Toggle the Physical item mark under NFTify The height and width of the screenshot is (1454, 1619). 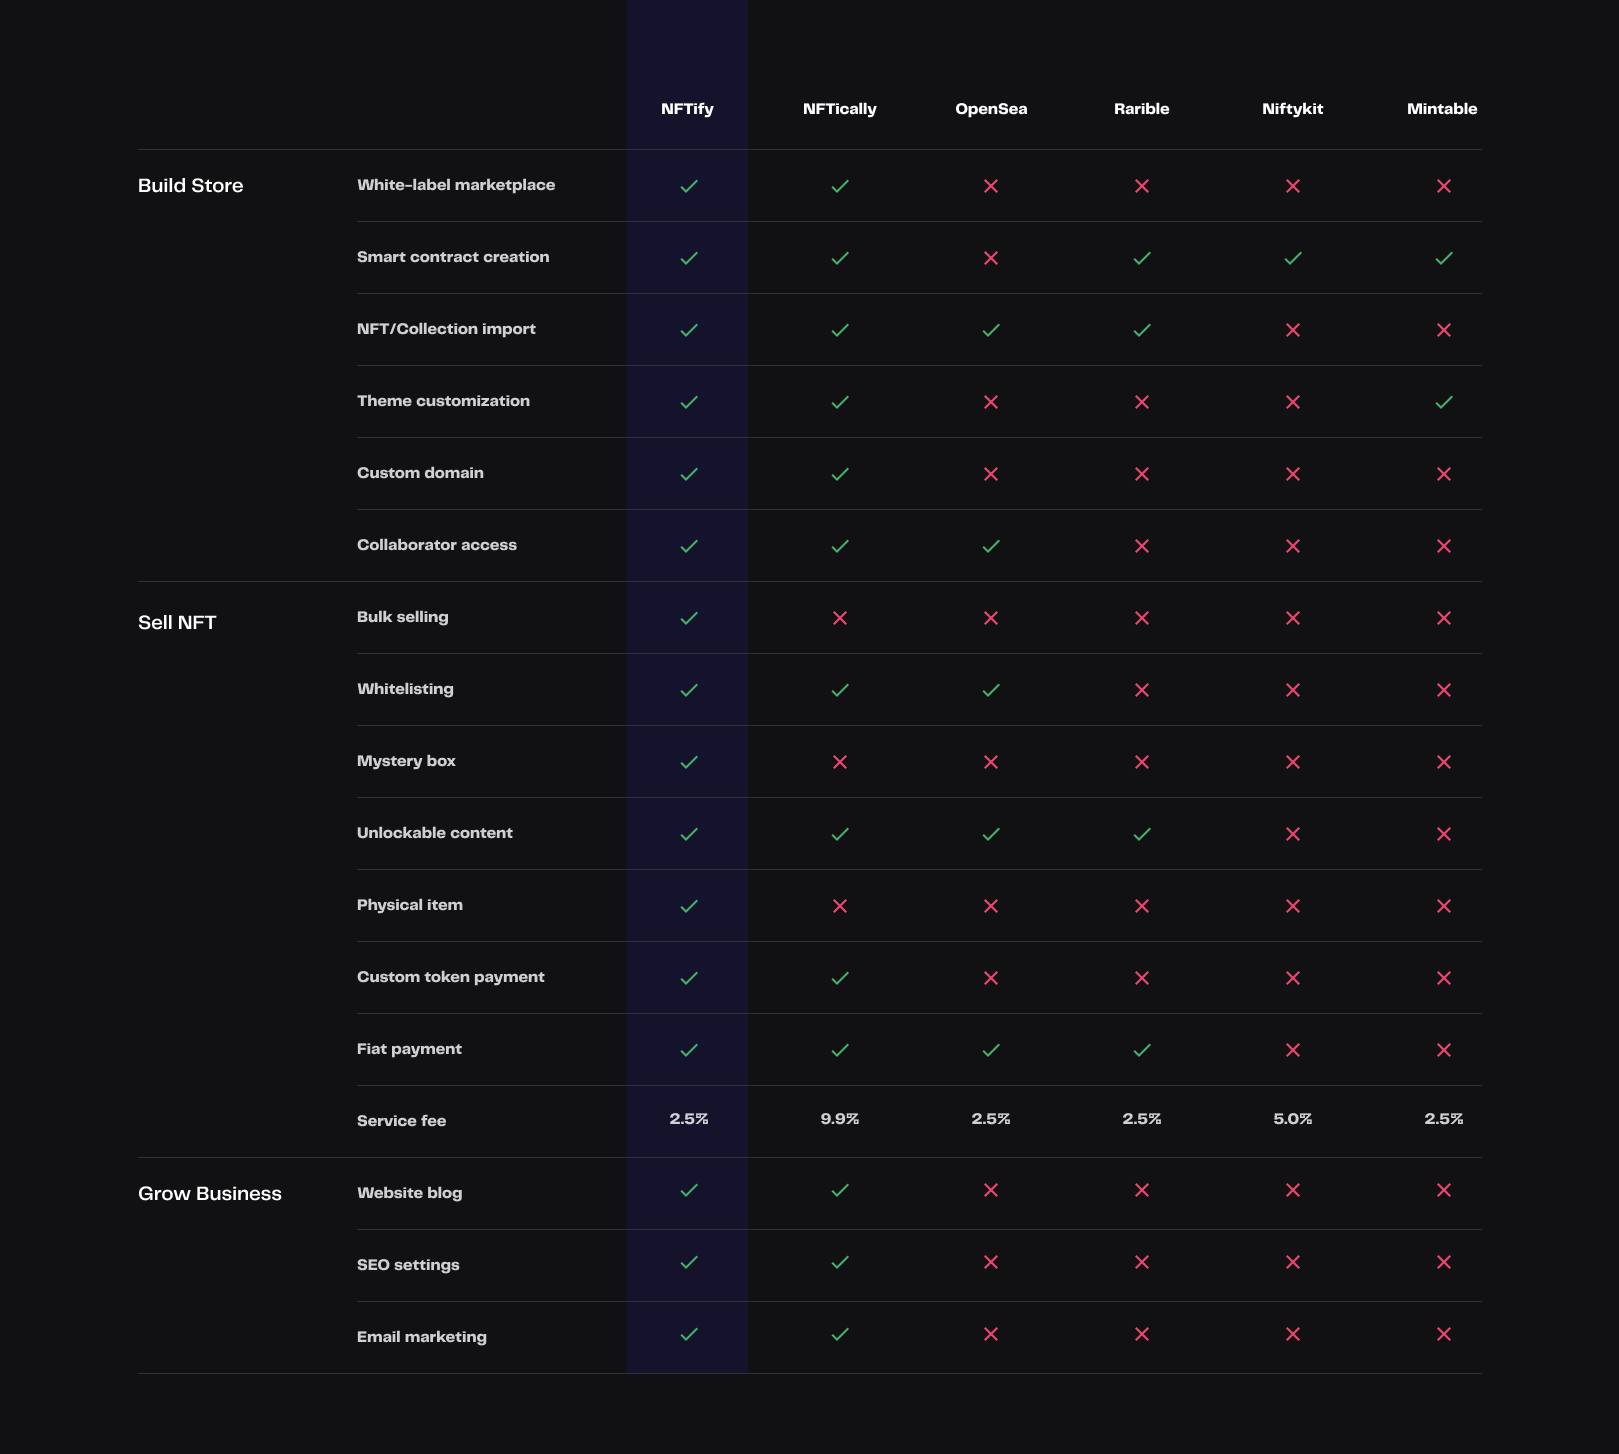pyautogui.click(x=688, y=905)
